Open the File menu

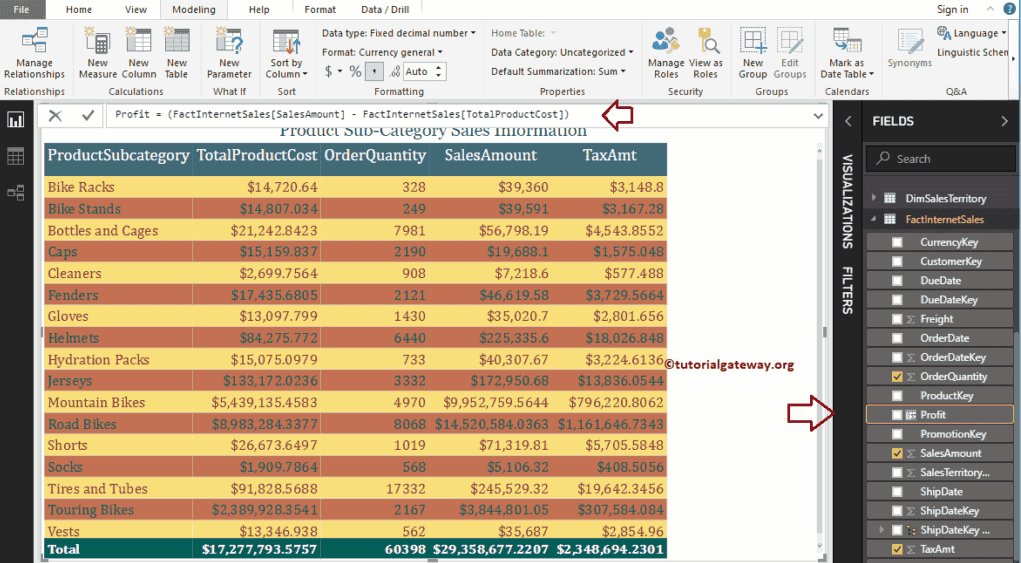coord(21,9)
